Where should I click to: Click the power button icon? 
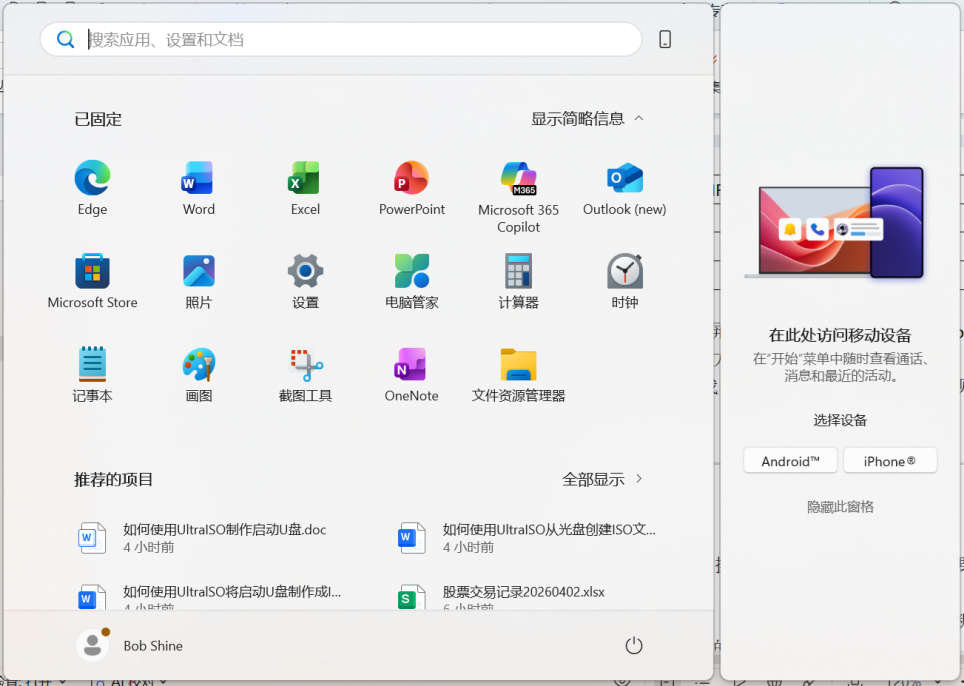634,645
